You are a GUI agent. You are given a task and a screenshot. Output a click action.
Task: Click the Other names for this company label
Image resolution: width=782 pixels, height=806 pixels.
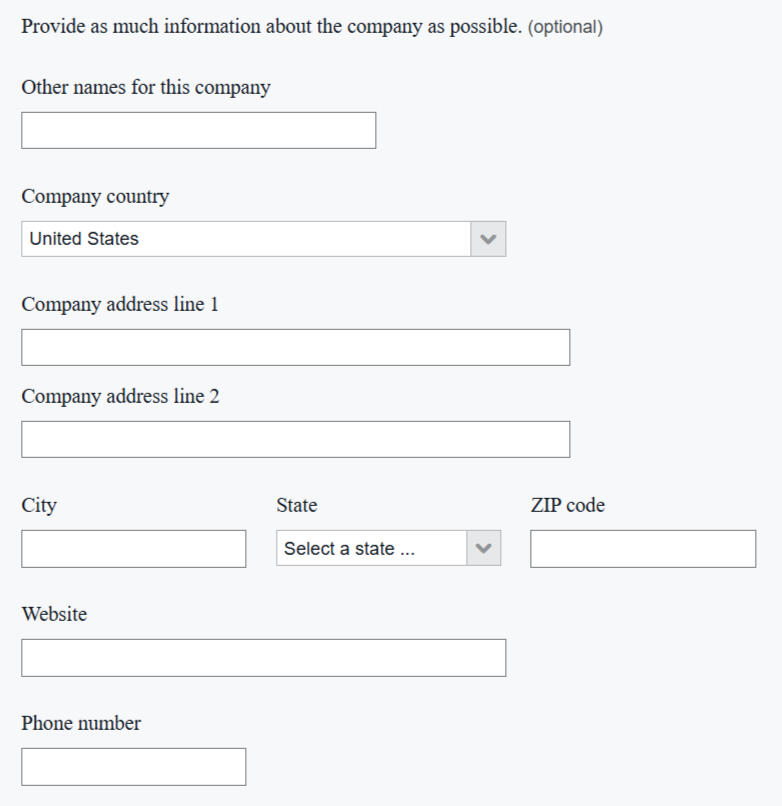pos(145,87)
